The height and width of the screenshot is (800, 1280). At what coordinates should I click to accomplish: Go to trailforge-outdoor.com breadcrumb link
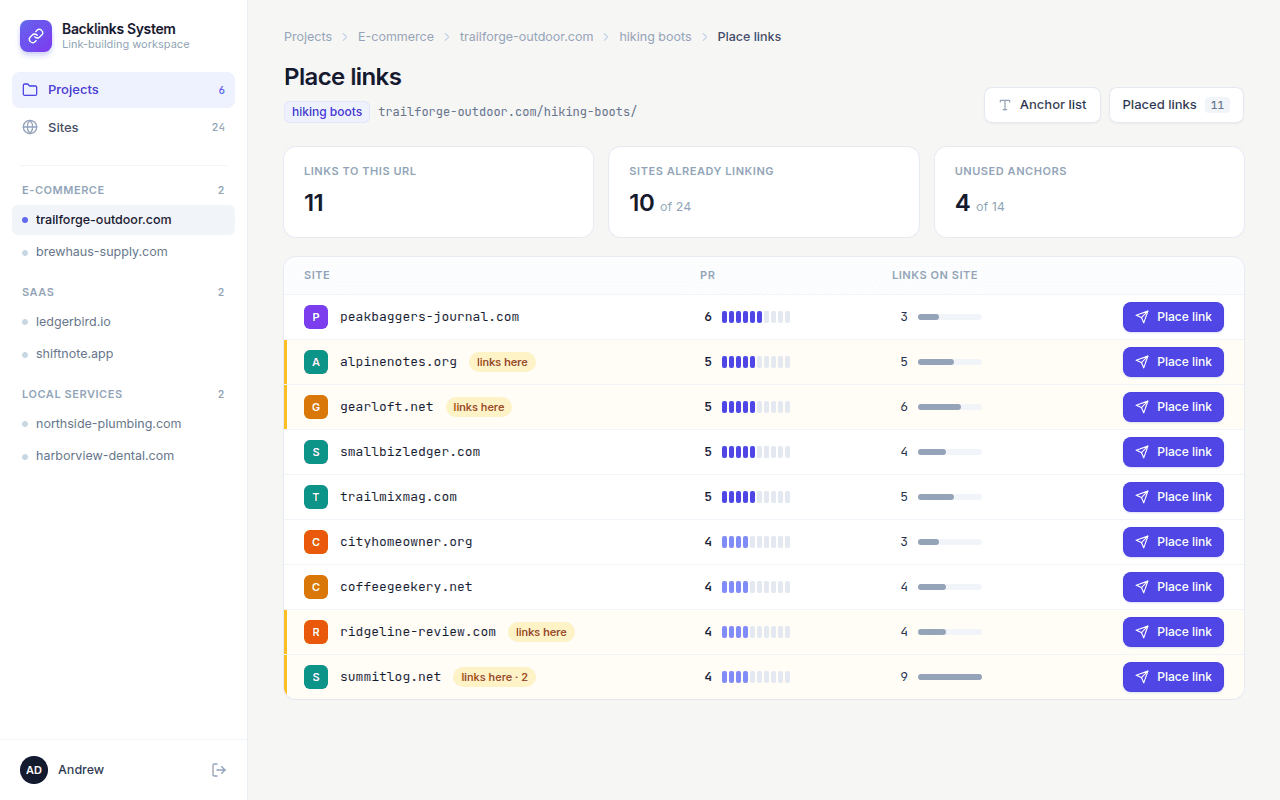click(527, 37)
